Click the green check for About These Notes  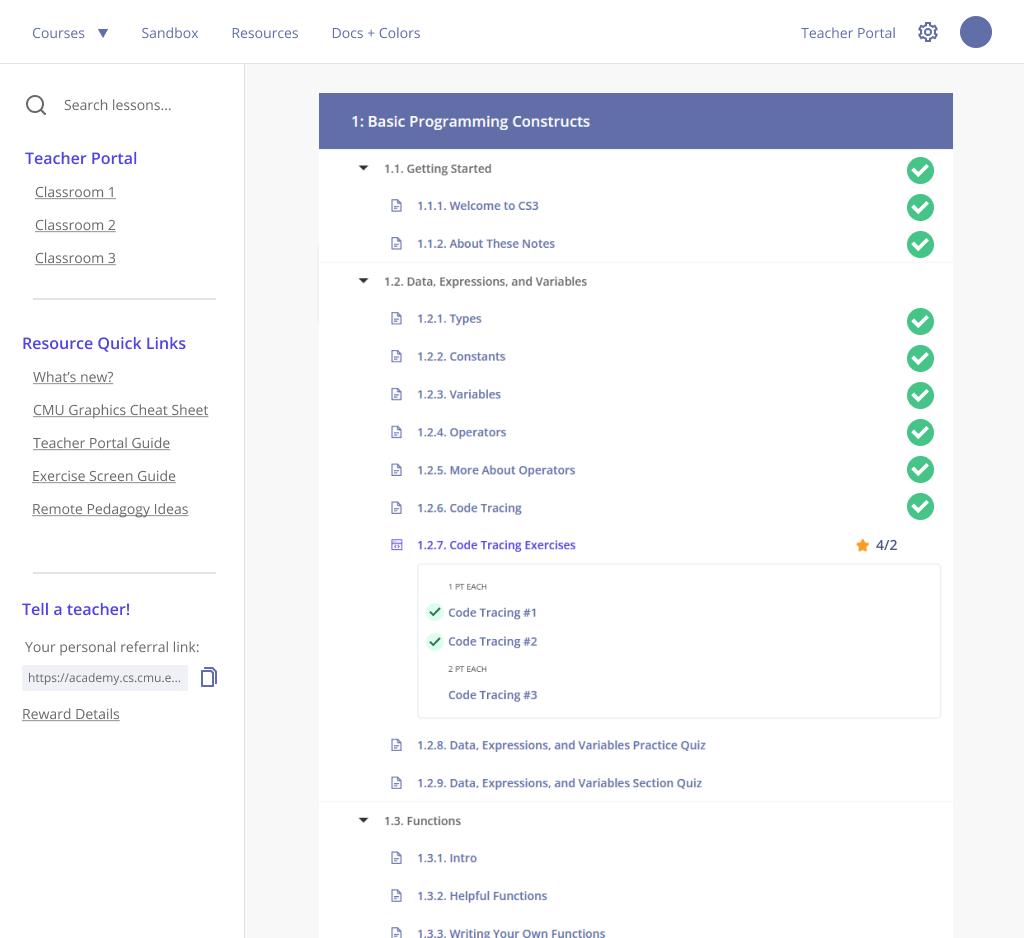920,244
